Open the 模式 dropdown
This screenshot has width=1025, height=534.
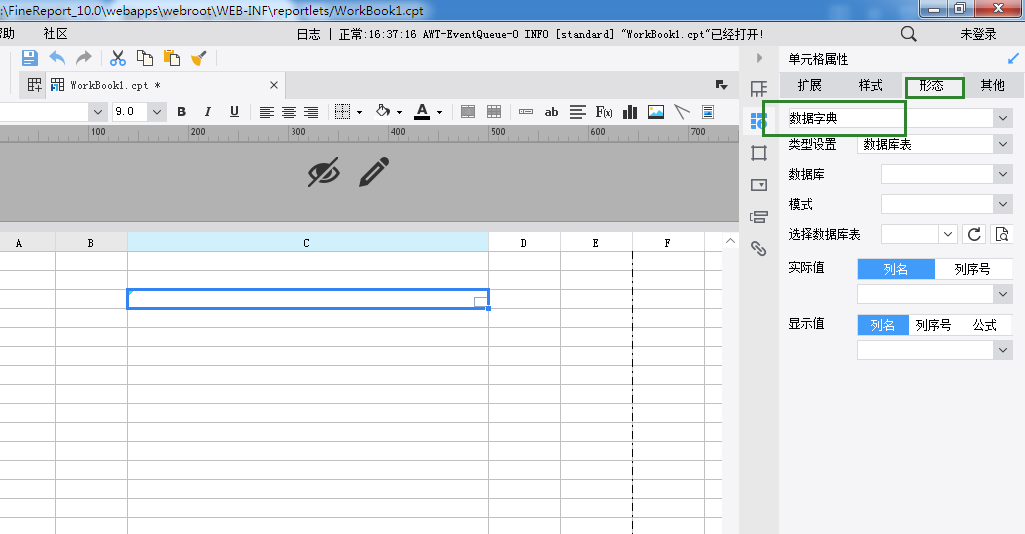1003,204
